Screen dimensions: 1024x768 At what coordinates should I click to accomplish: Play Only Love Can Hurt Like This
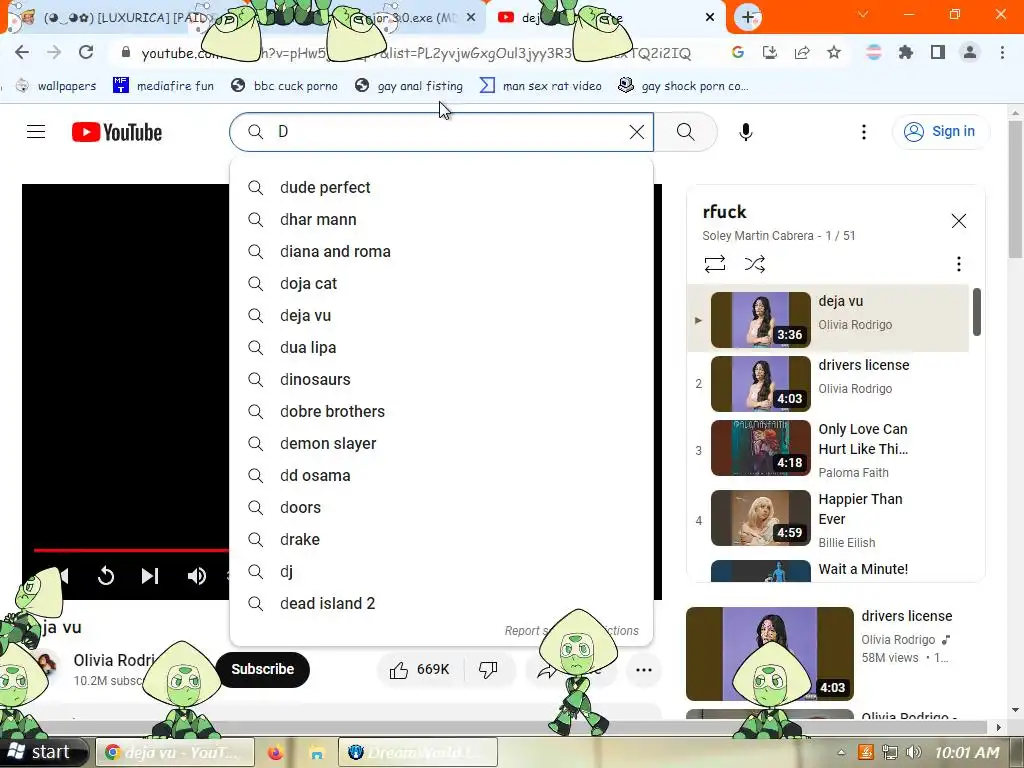coord(828,449)
